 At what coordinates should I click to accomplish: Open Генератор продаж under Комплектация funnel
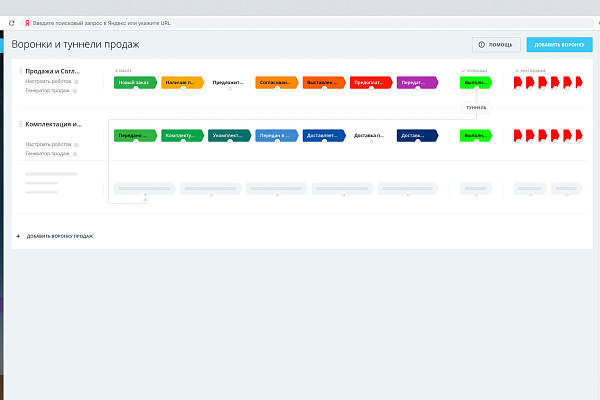[x=47, y=153]
